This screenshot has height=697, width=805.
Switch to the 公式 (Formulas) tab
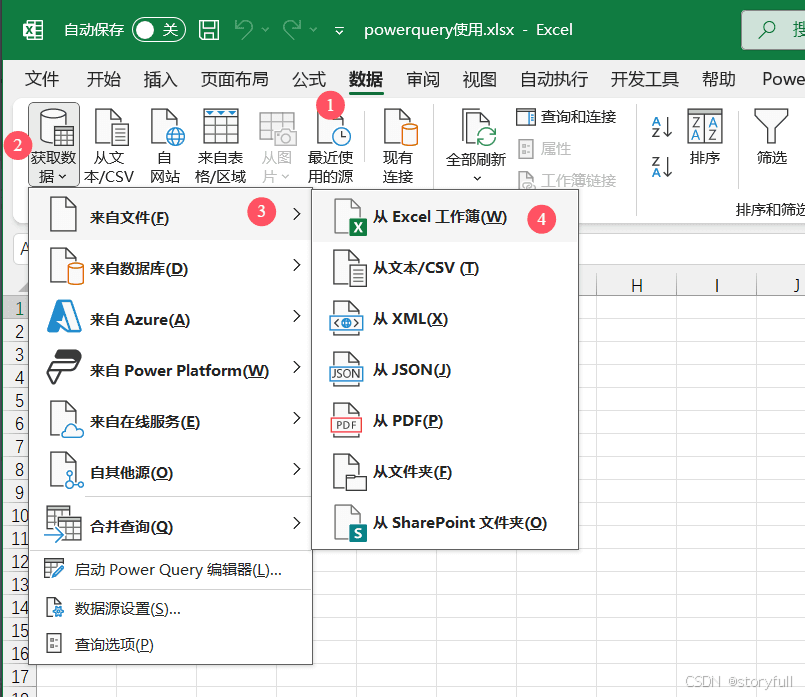click(x=309, y=79)
